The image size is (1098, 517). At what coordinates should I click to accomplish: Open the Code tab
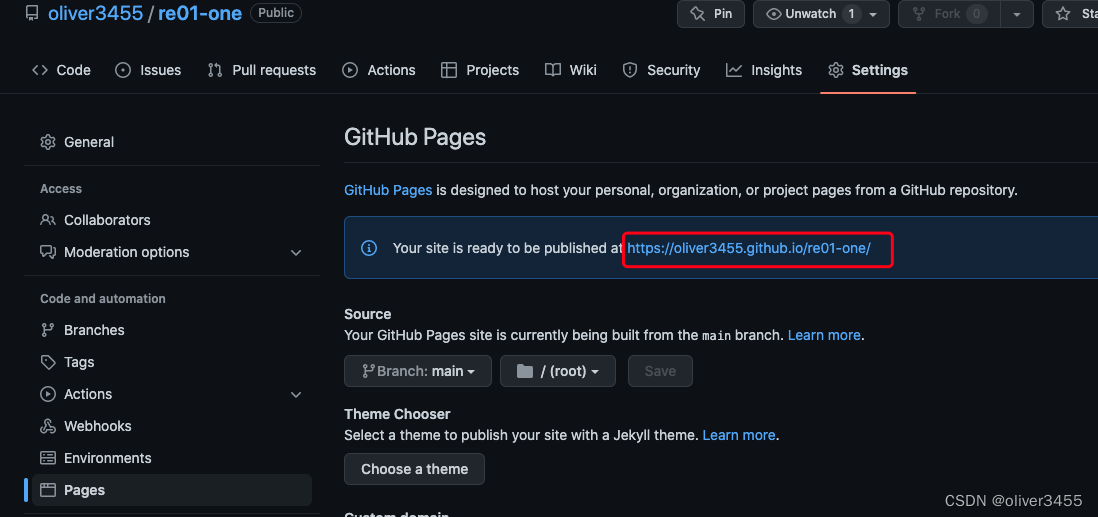(61, 70)
